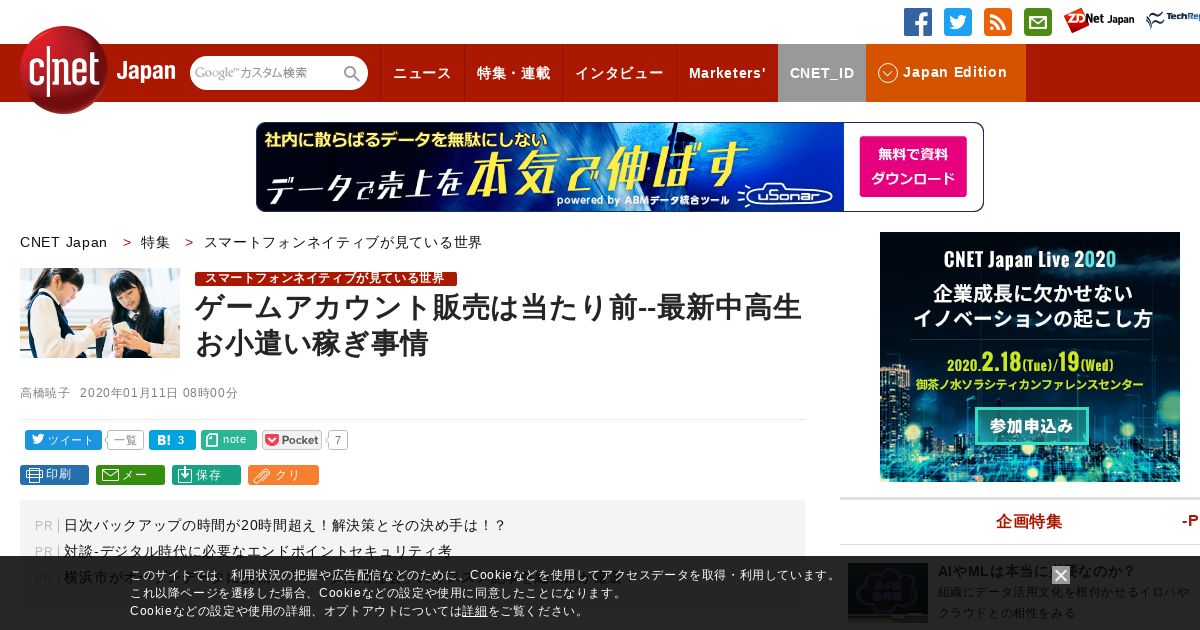Viewport: 1200px width, 630px height.
Task: Click 無料で資料ダウンロード button in banner
Action: pyautogui.click(x=913, y=167)
